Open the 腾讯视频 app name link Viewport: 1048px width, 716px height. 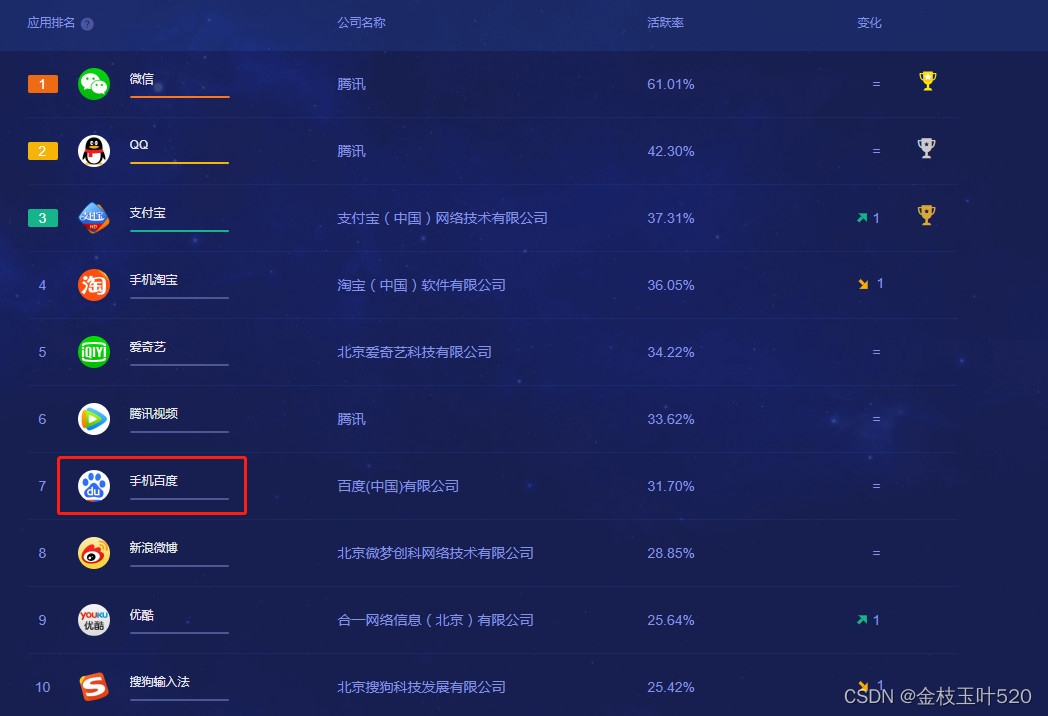tap(153, 414)
